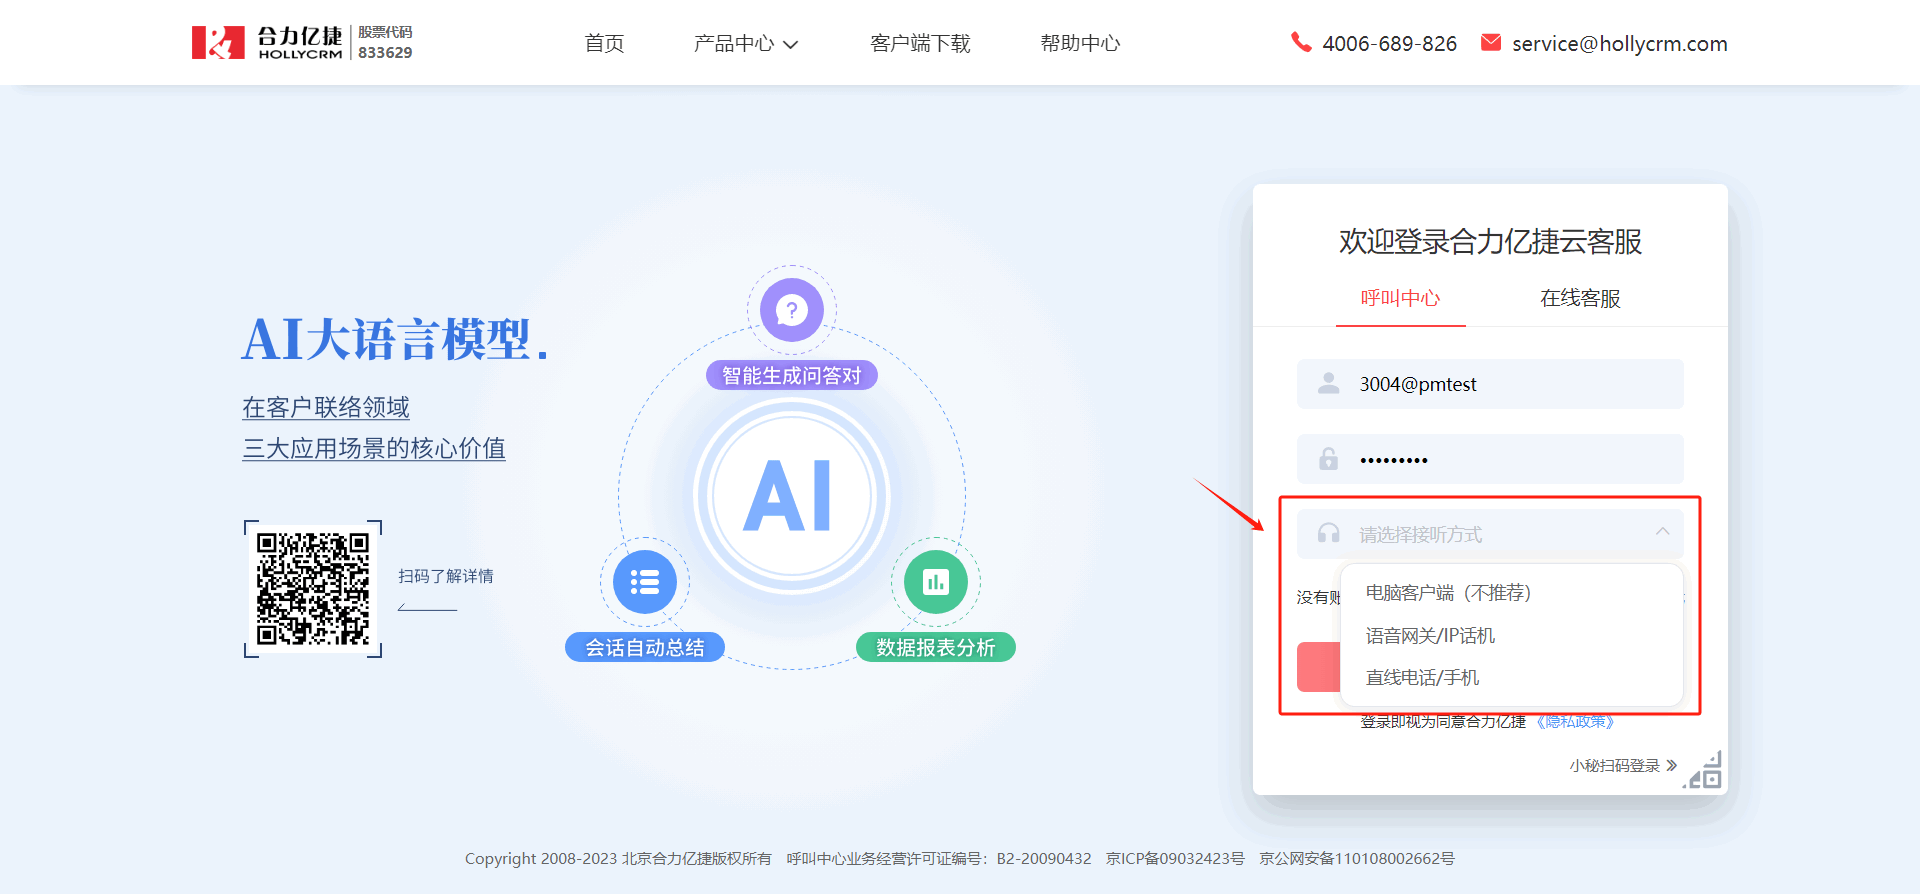Click the HollyCRM logo

coord(267,43)
